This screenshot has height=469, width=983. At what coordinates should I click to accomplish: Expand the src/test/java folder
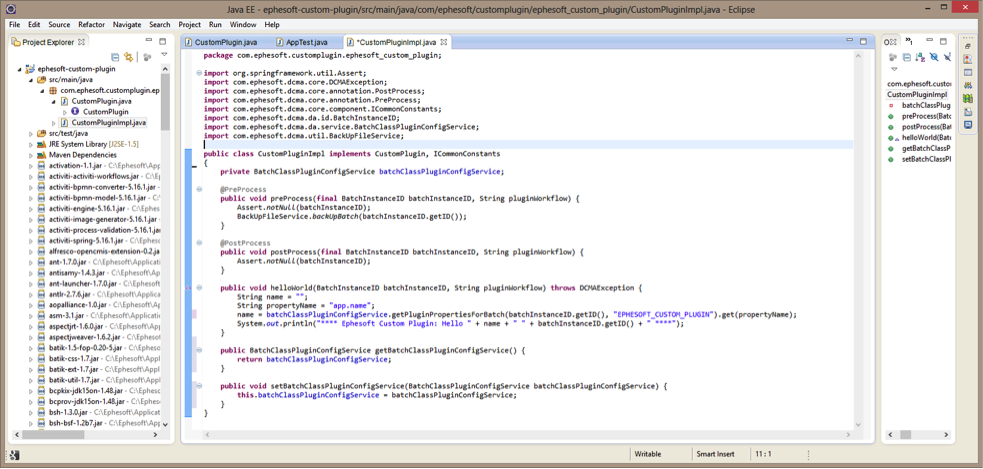point(31,134)
